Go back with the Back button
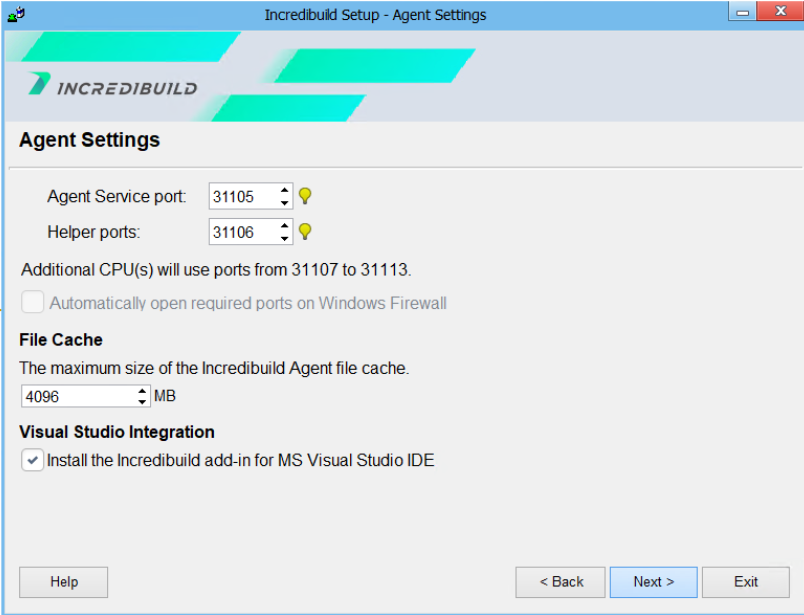The image size is (804, 615). click(x=560, y=582)
